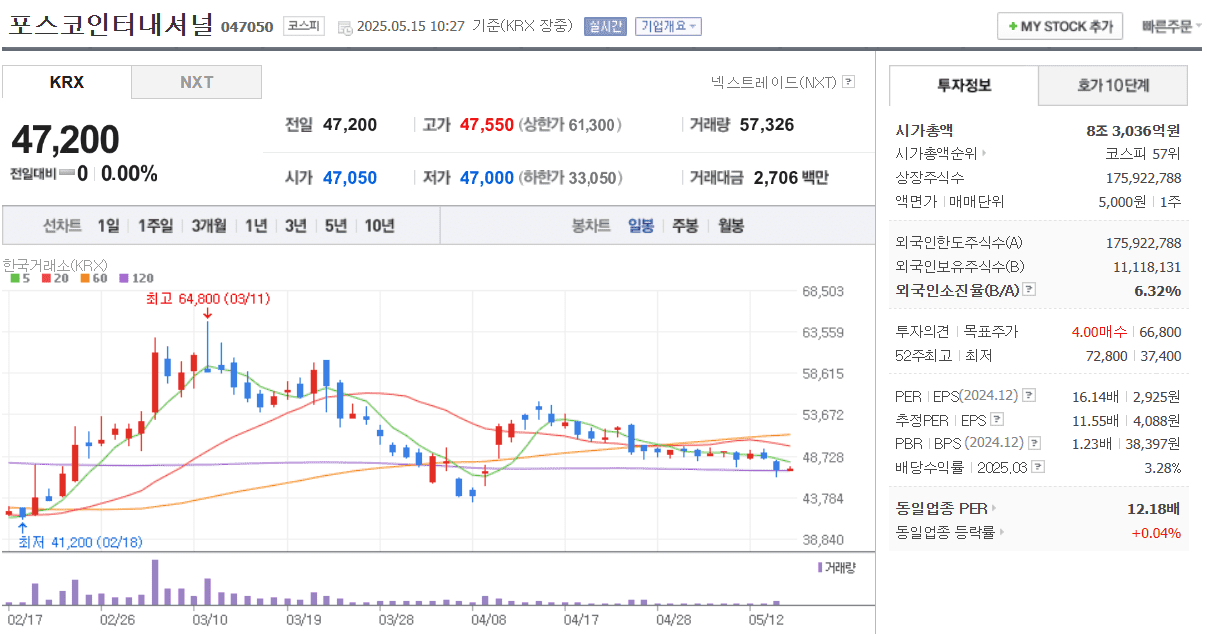Open the 기업개요 dropdown
The image size is (1207, 634).
click(x=670, y=26)
